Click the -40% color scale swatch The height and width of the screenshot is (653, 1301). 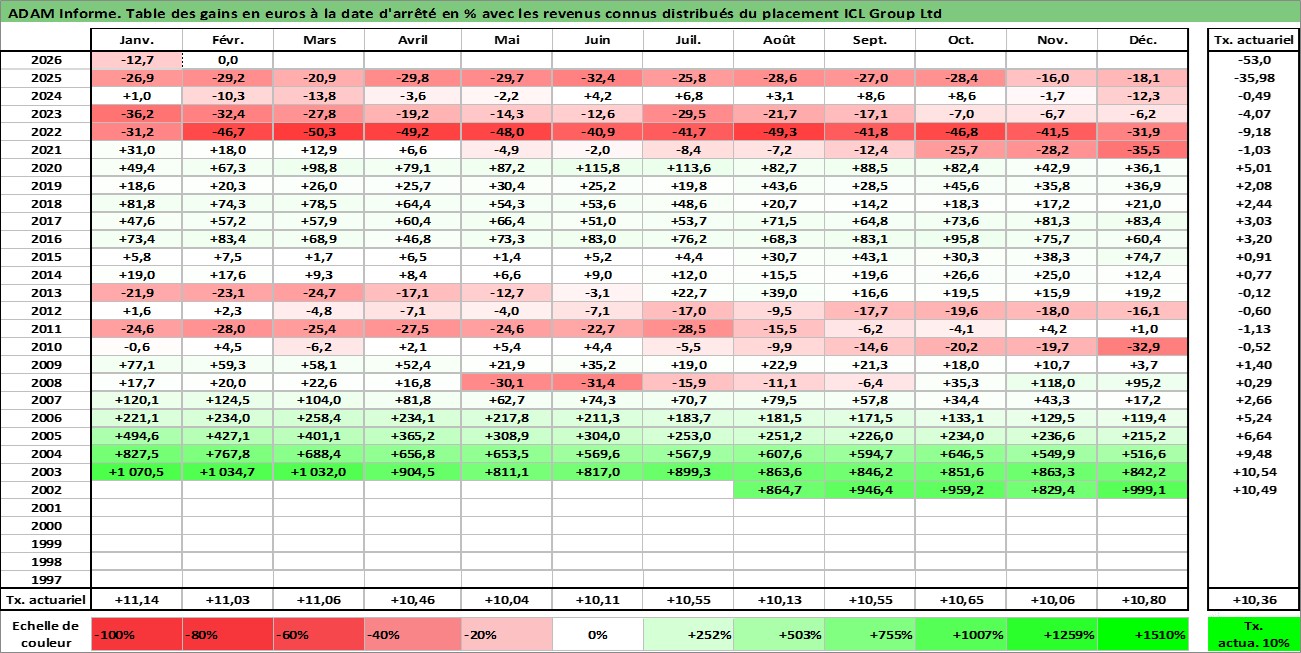point(411,634)
